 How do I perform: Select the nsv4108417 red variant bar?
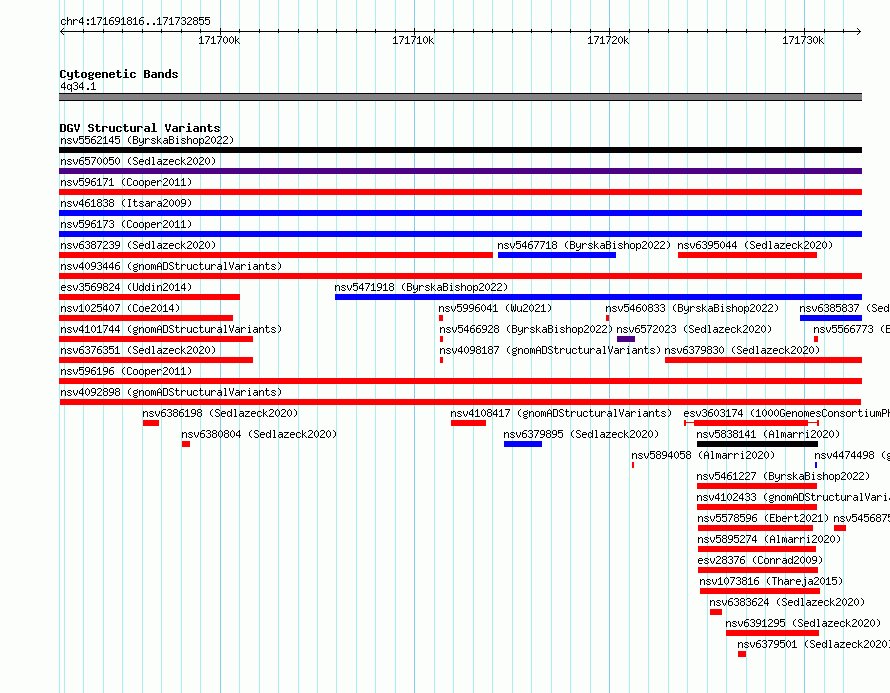[x=468, y=423]
